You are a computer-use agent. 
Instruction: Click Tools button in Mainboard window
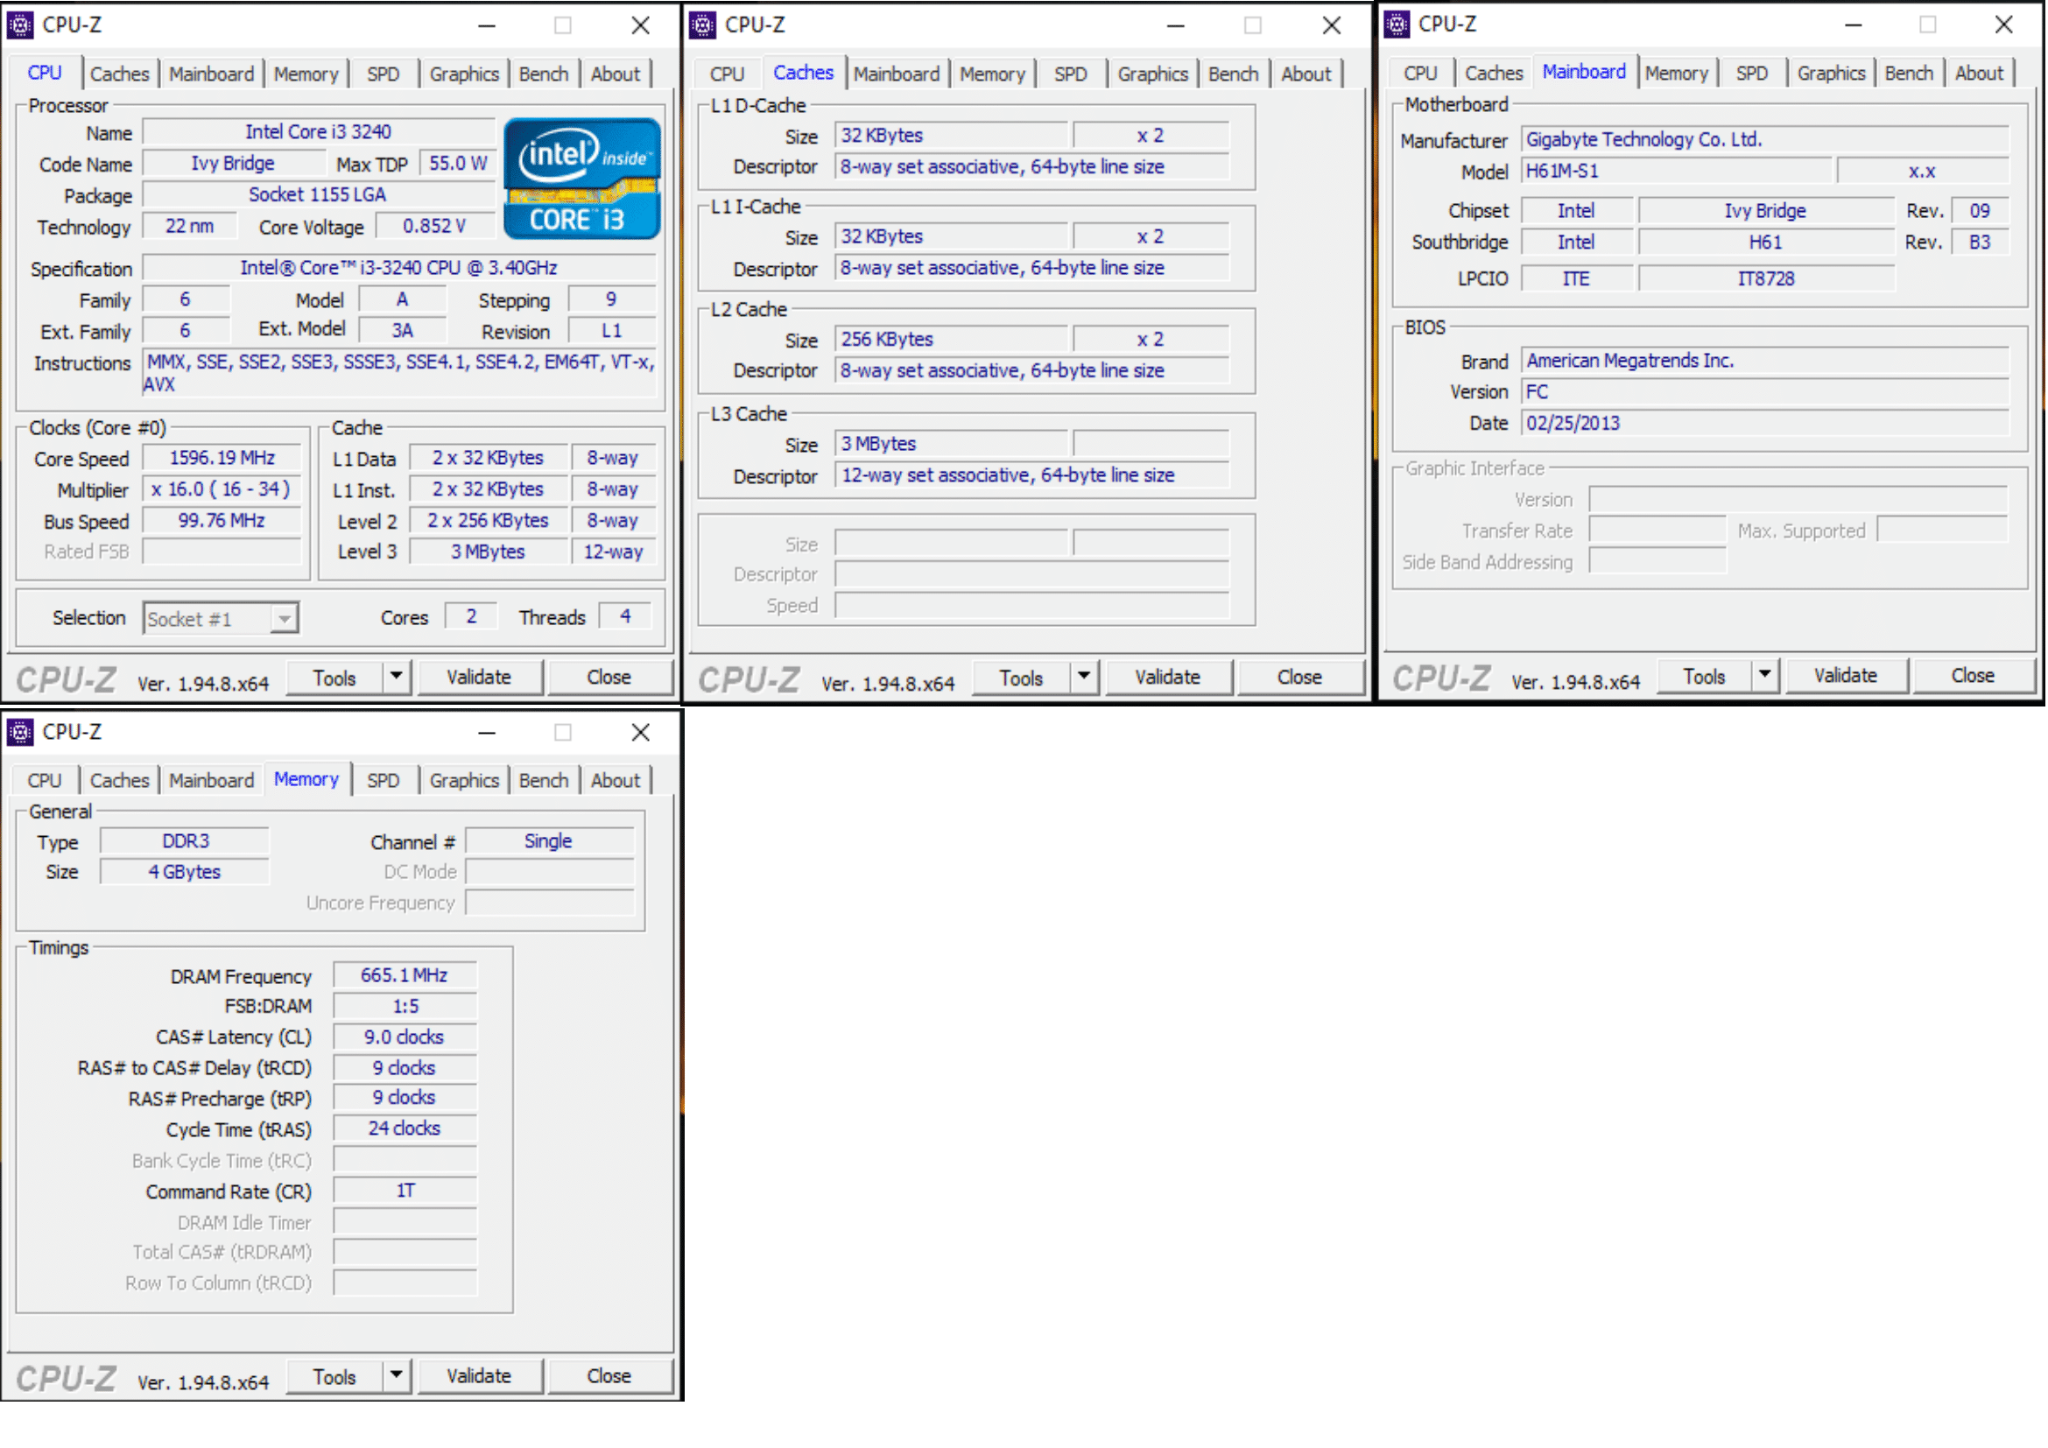[x=1704, y=676]
